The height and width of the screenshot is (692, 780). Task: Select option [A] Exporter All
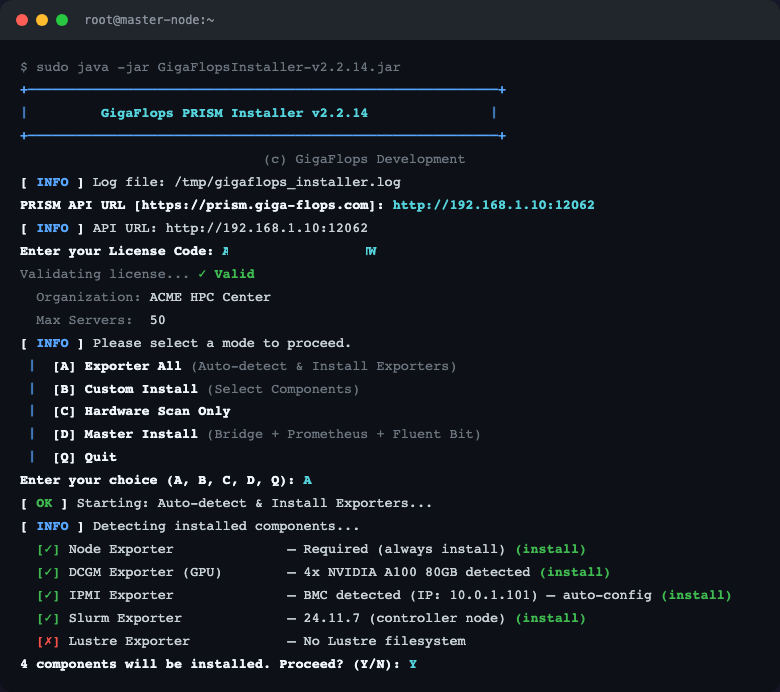(117, 366)
